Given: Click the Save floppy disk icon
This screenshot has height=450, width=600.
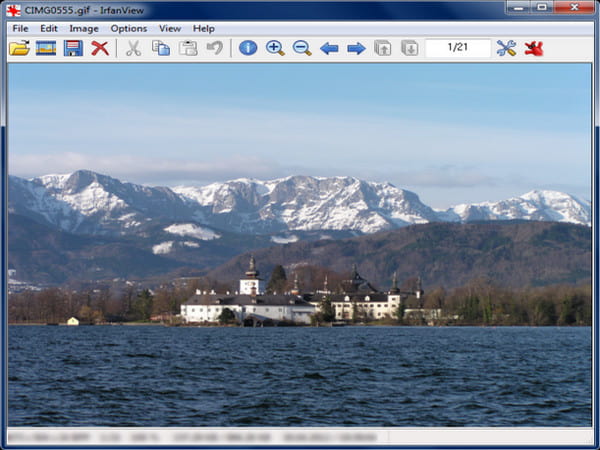Looking at the screenshot, I should [73, 48].
